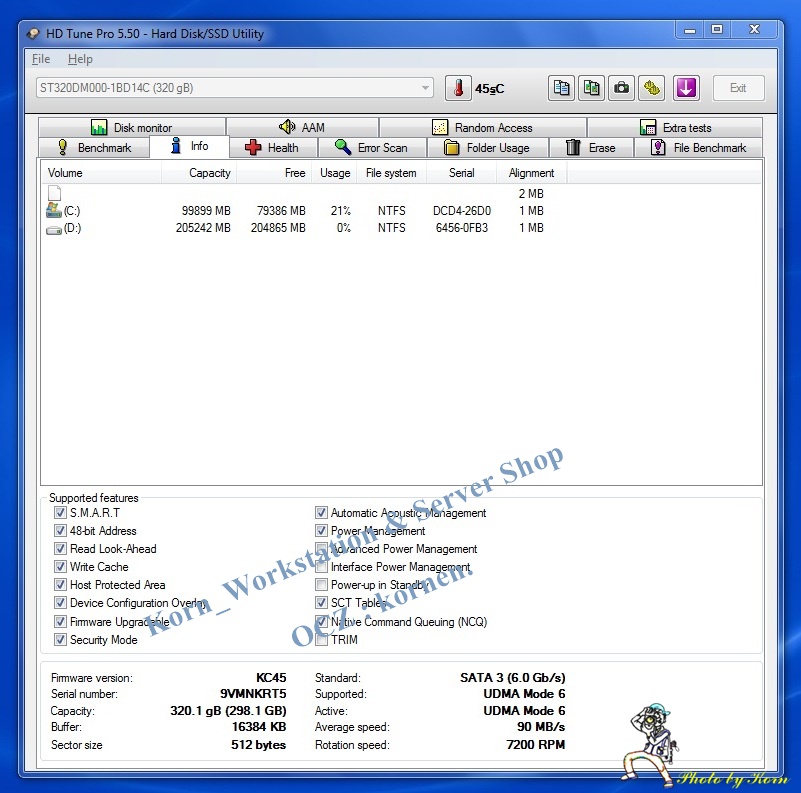This screenshot has width=801, height=793.
Task: Toggle the S.M.A.R.T checkbox
Action: tap(60, 512)
